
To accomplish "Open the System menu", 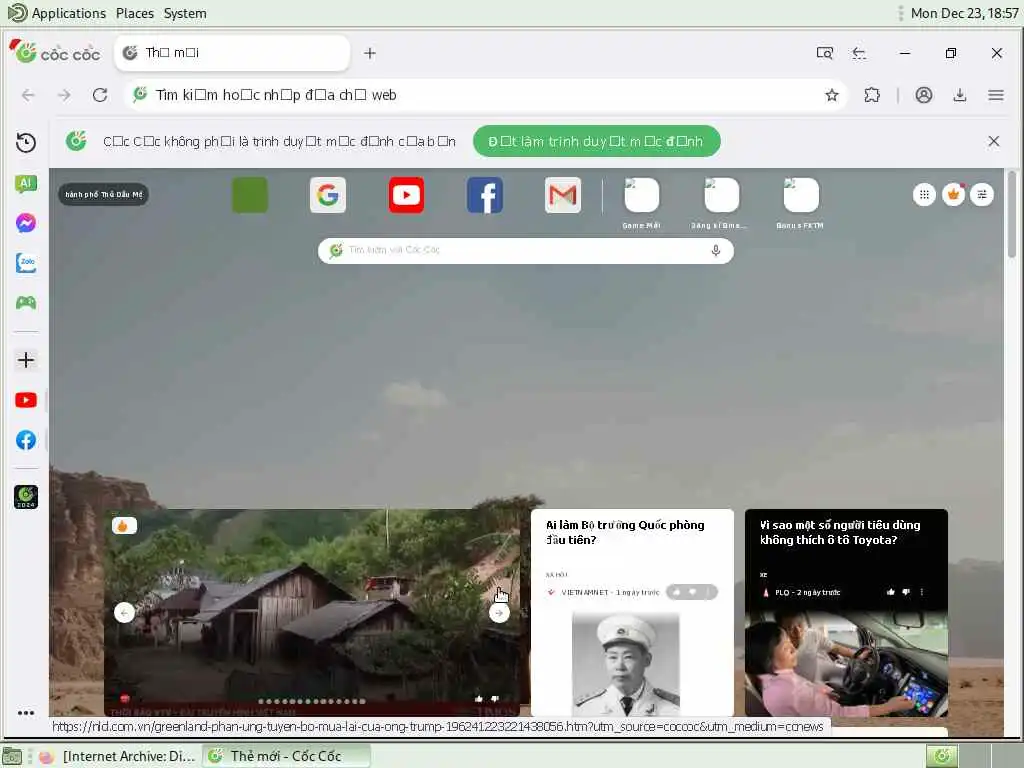I will 185,13.
